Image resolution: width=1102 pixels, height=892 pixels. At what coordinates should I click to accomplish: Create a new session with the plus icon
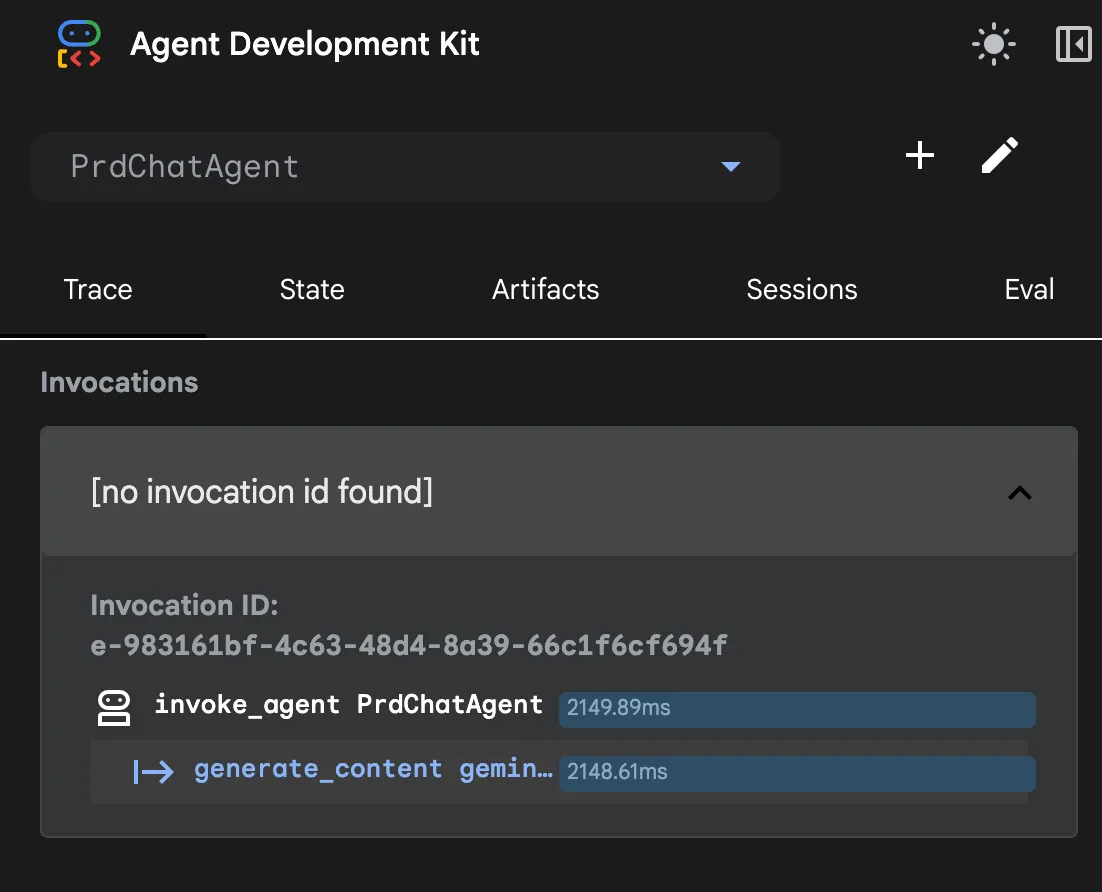click(919, 155)
